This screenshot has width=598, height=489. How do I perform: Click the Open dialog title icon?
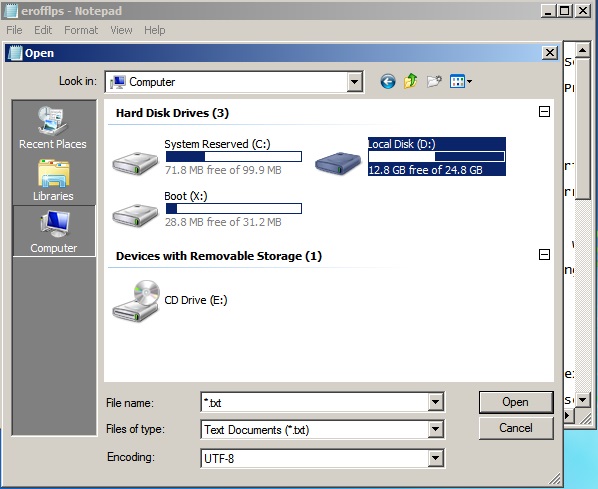(x=15, y=53)
